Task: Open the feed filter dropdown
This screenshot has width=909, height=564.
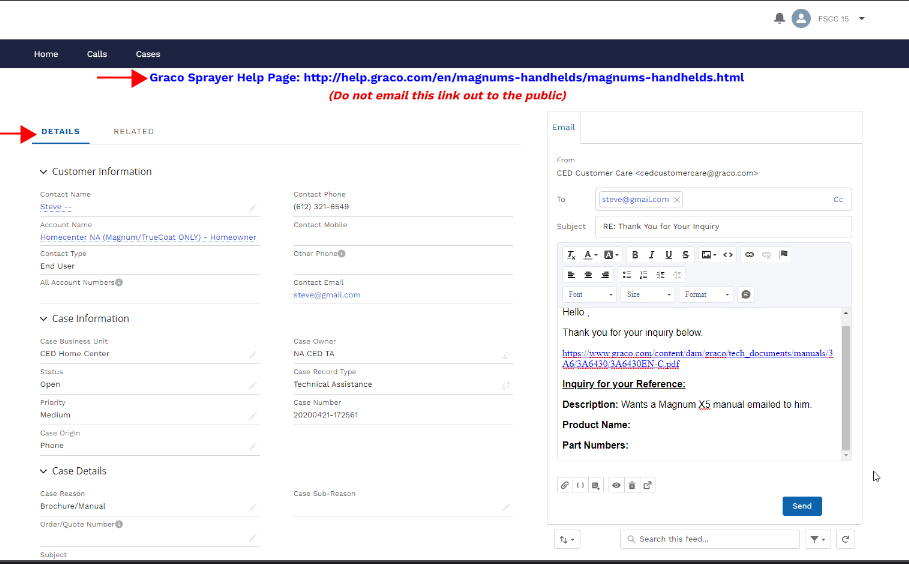Action: click(x=817, y=539)
